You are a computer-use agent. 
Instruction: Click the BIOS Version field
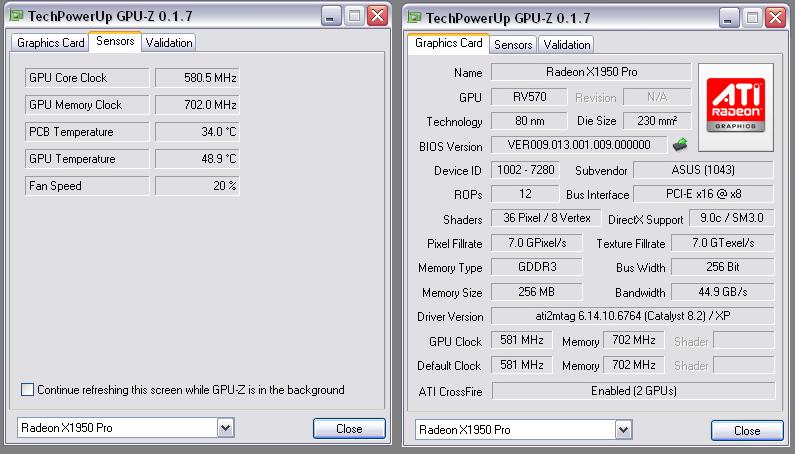(579, 145)
